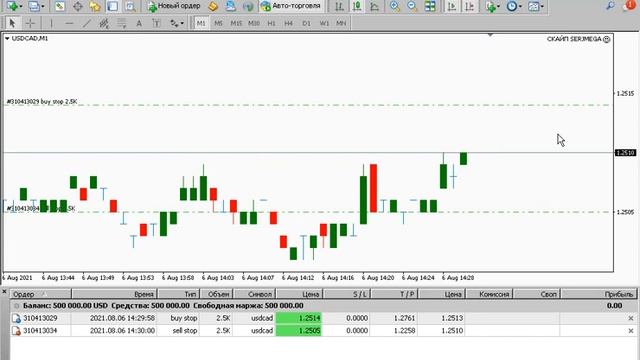This screenshot has width=640, height=360.
Task: Switch to line chart display
Action: pos(374,6)
